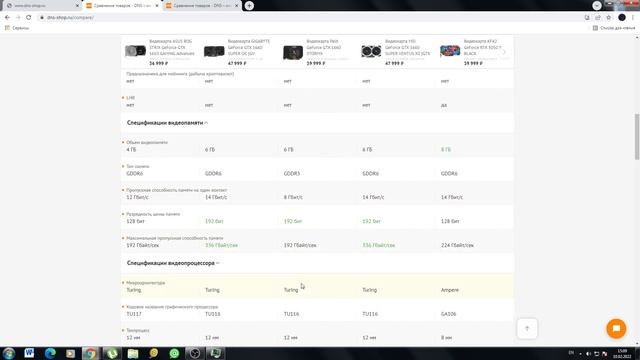Open Список для чтения reading list
The image size is (640, 360).
614,28
